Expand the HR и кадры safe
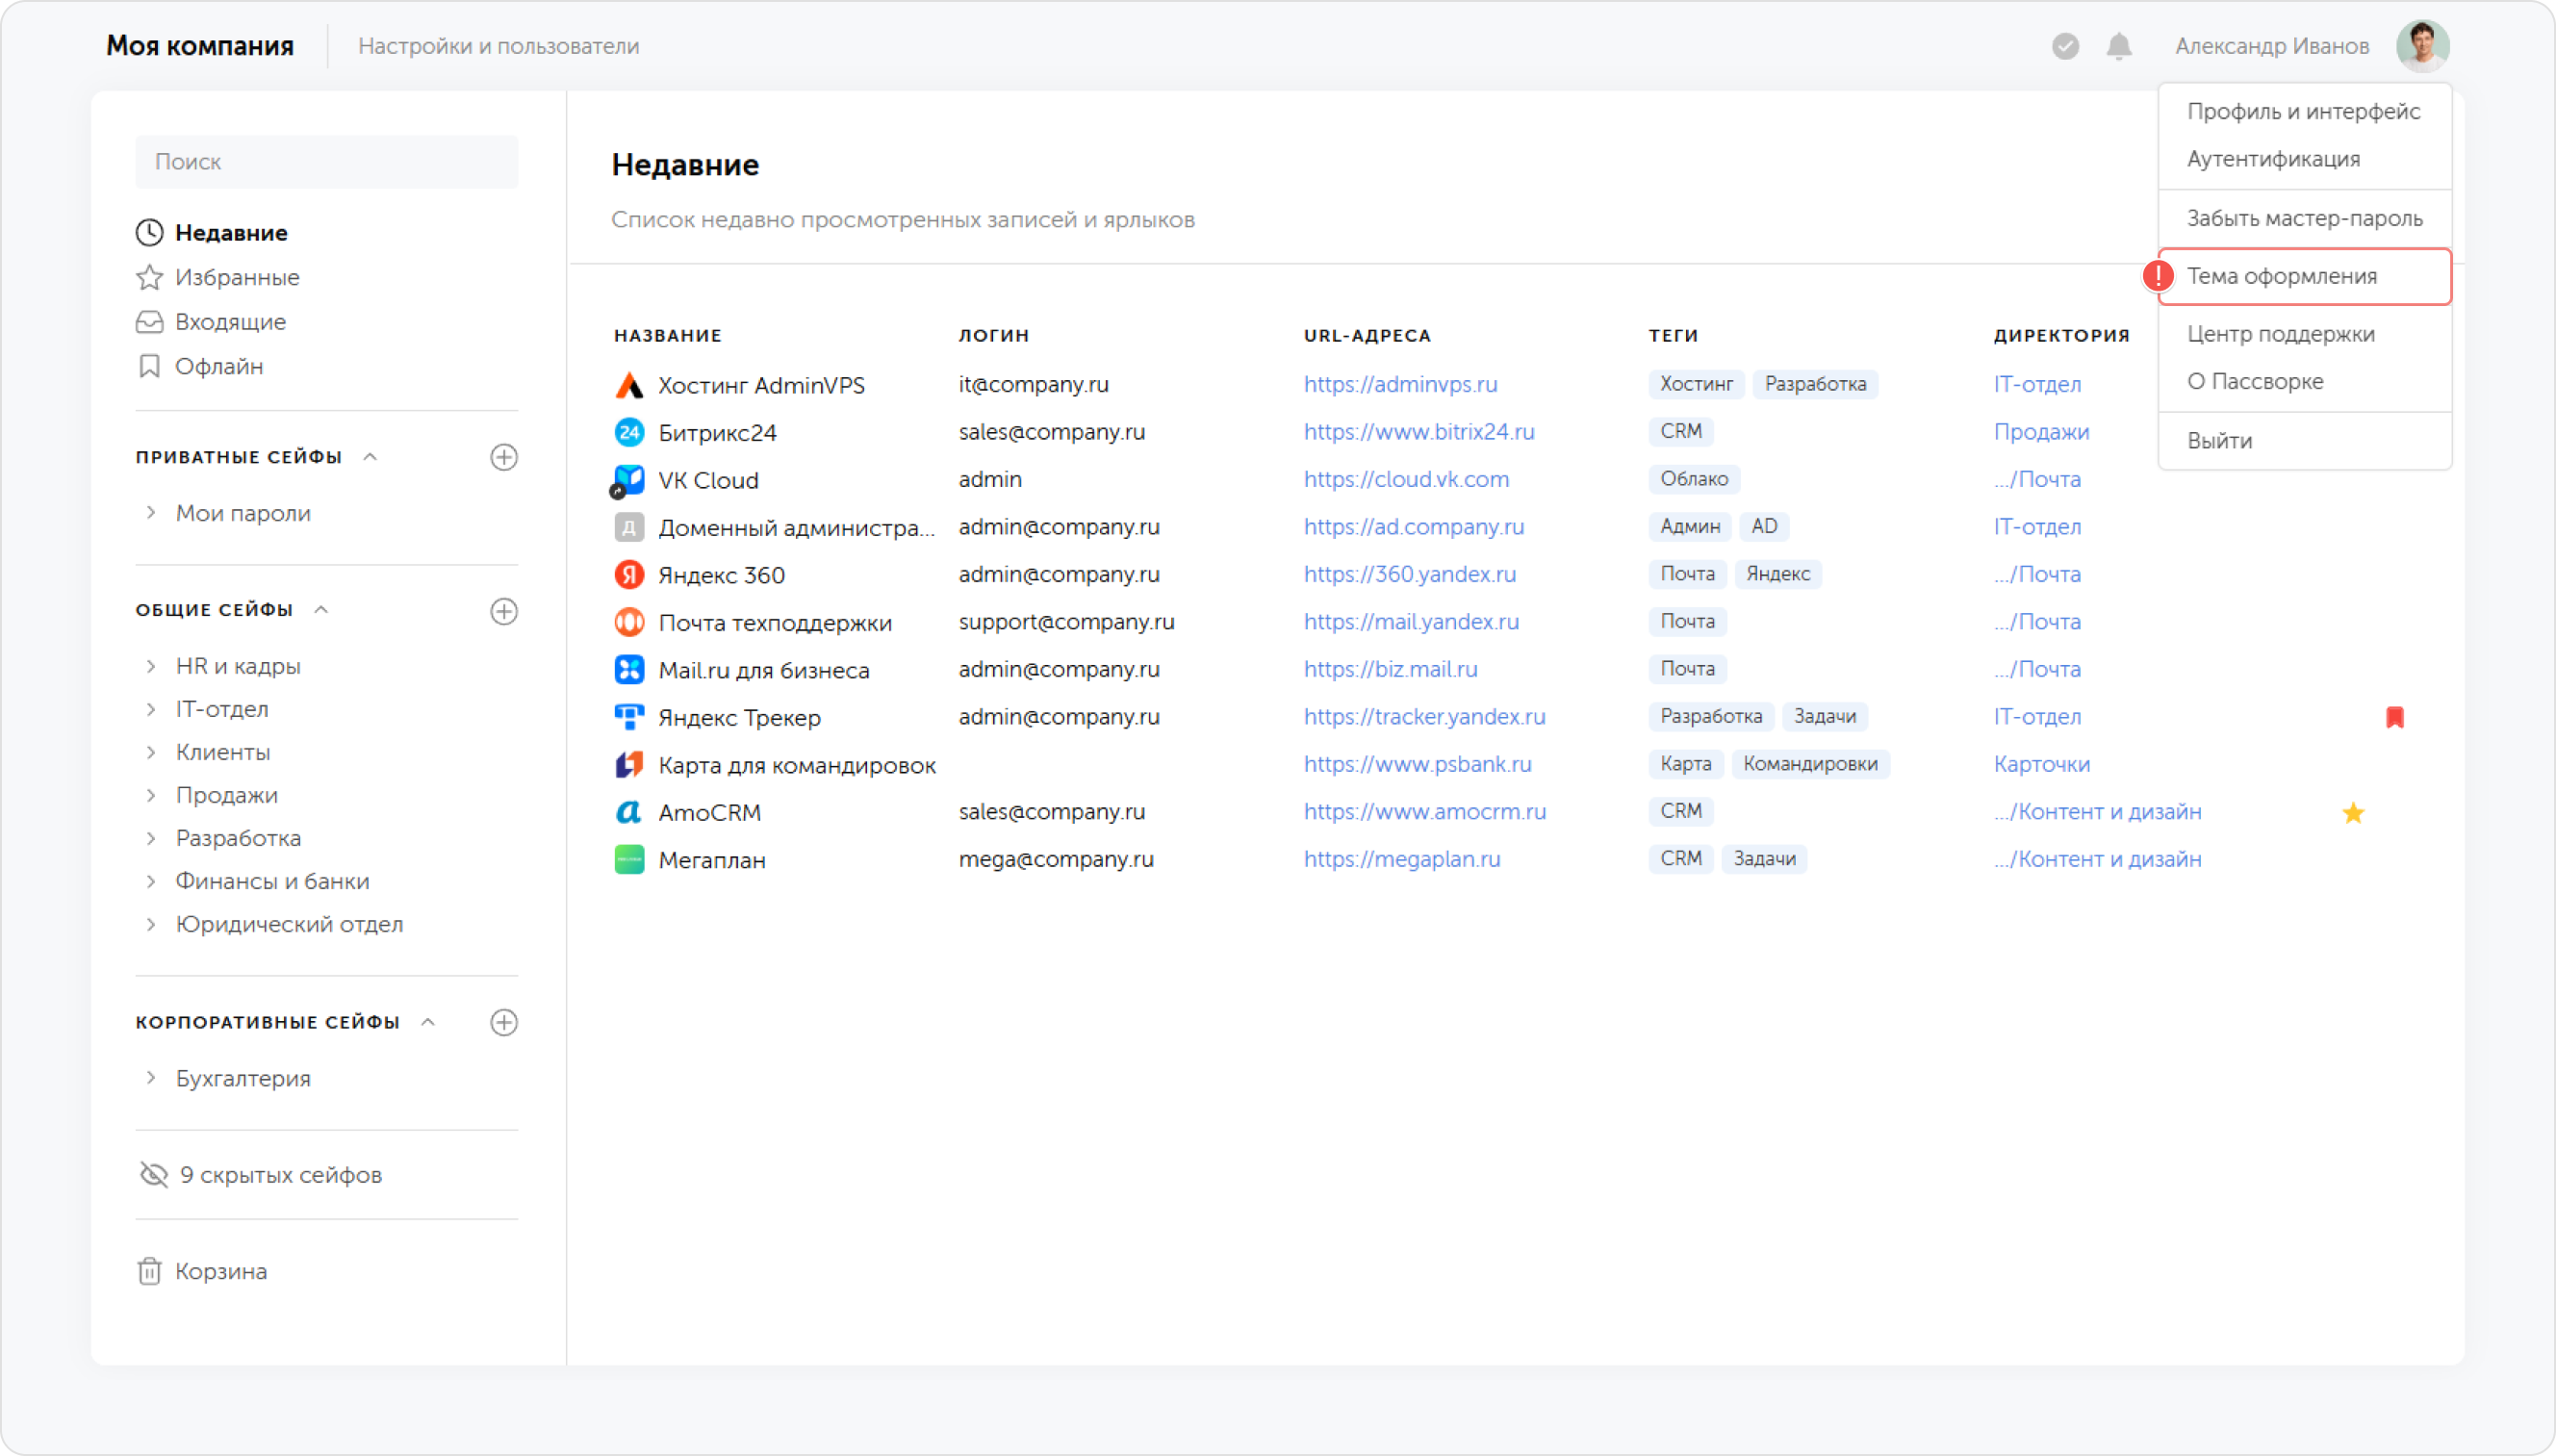 (151, 666)
